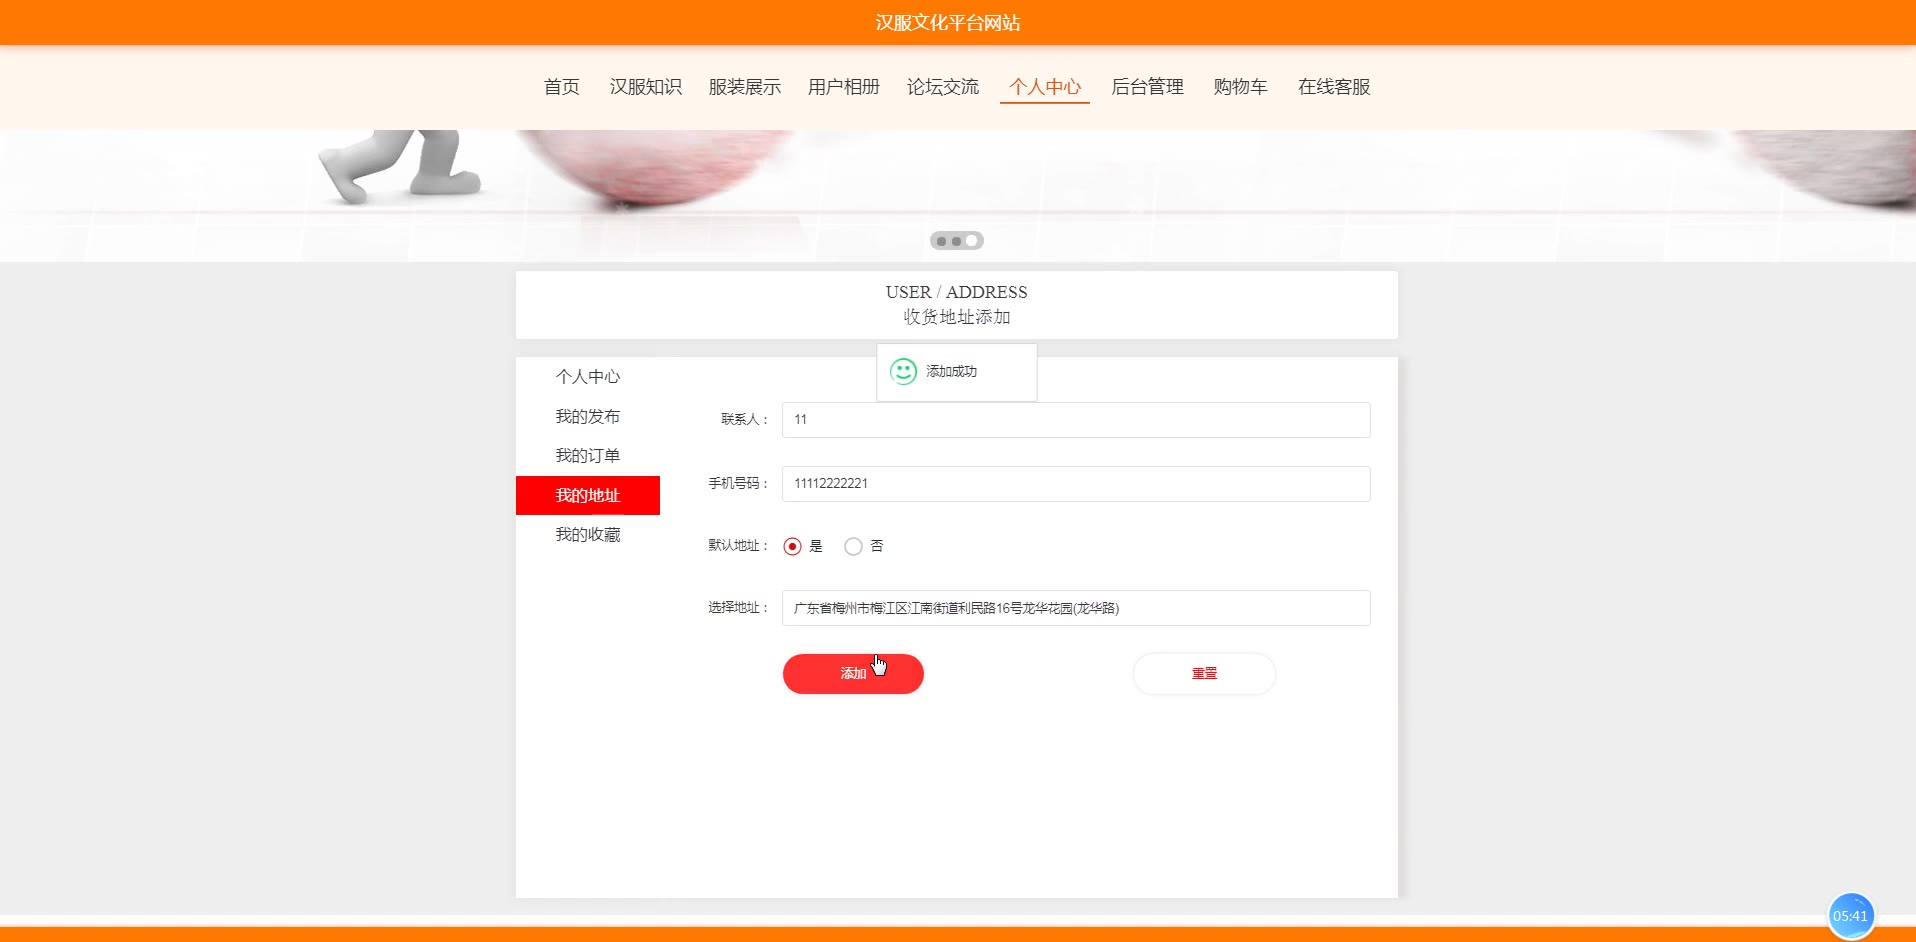1916x942 pixels.
Task: Click the 汉服文化平台网站 site title
Action: (x=948, y=22)
